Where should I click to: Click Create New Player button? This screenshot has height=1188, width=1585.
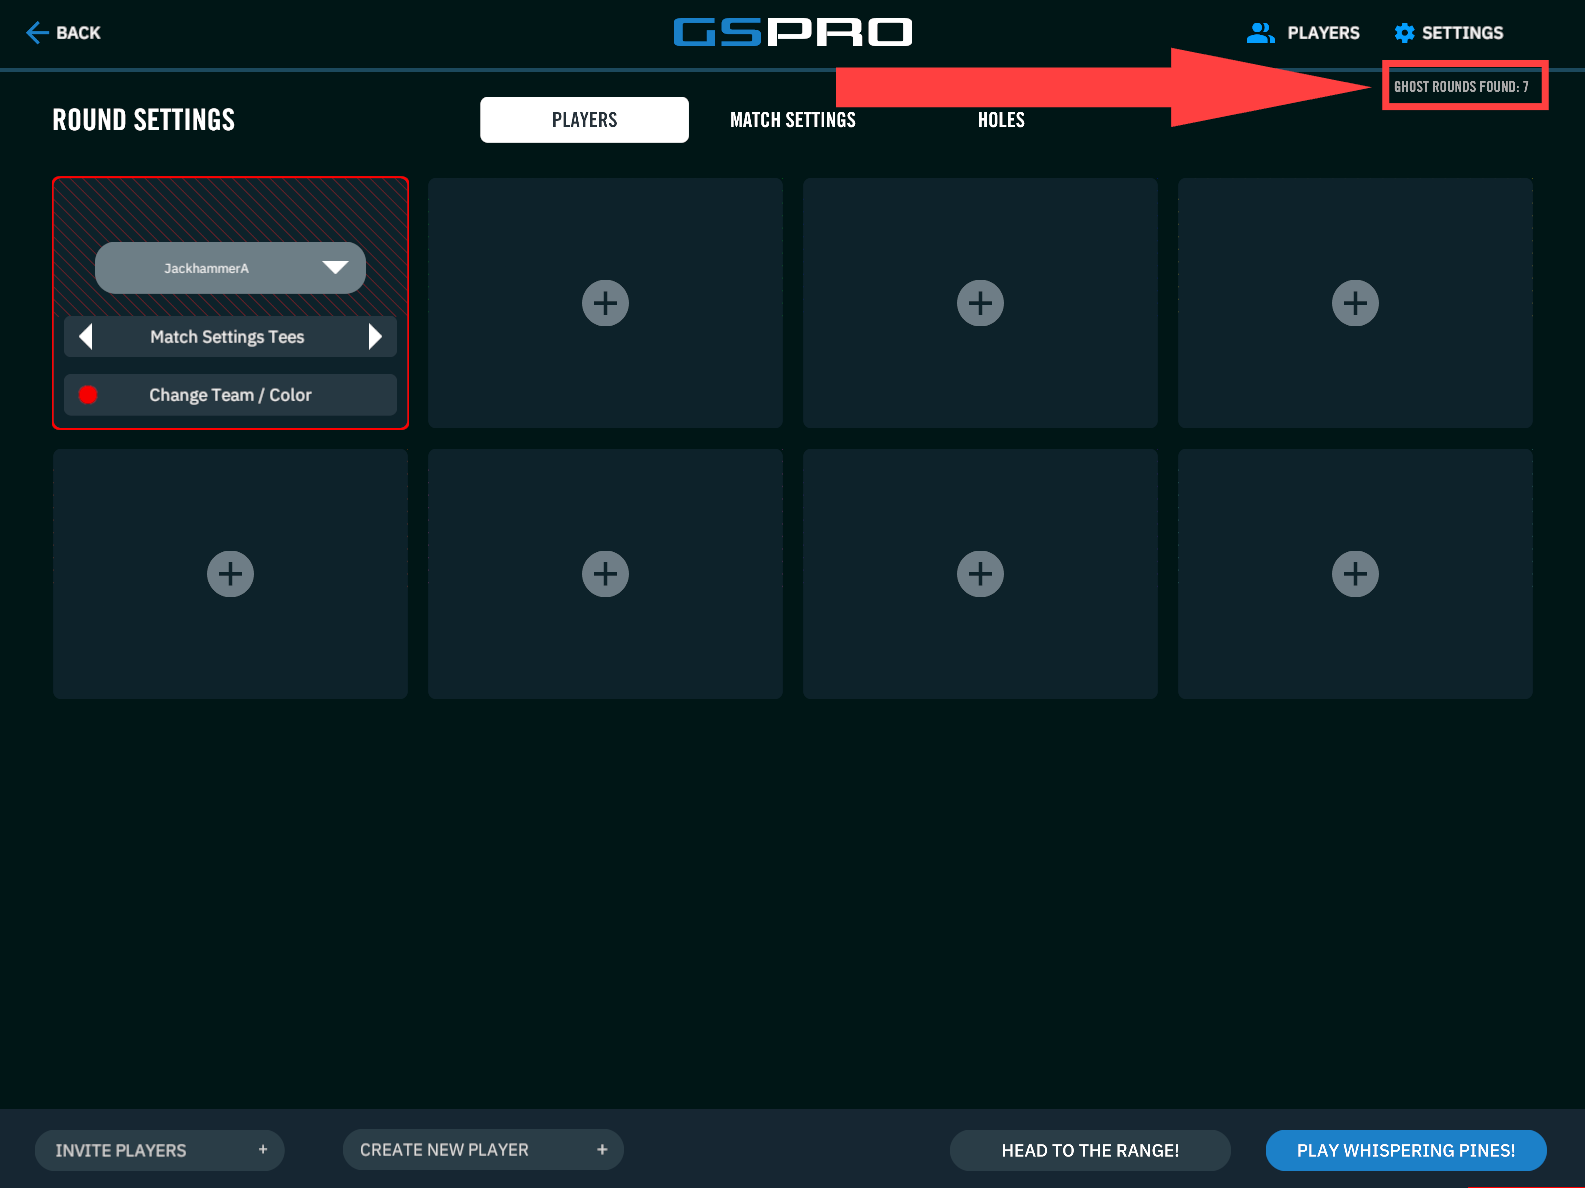[483, 1150]
